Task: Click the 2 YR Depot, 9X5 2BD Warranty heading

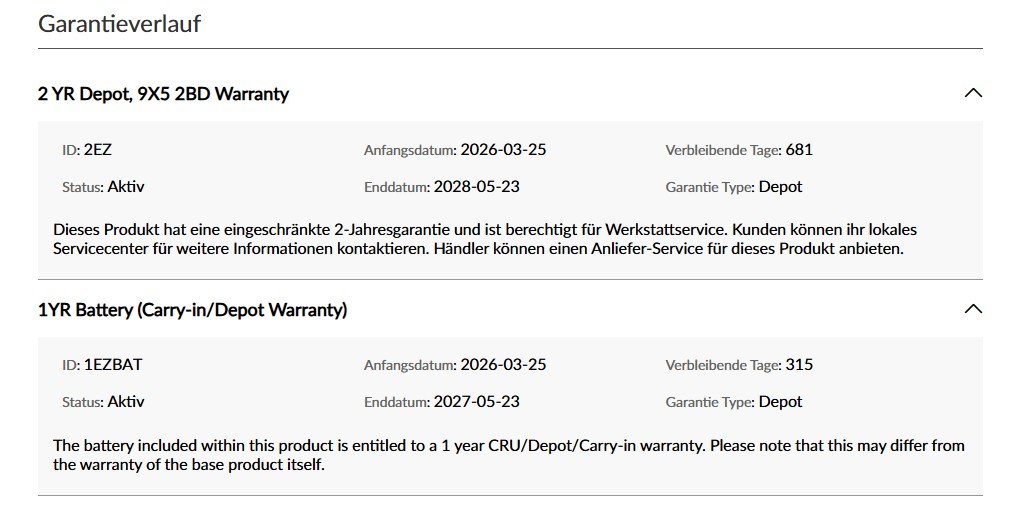Action: 163,94
